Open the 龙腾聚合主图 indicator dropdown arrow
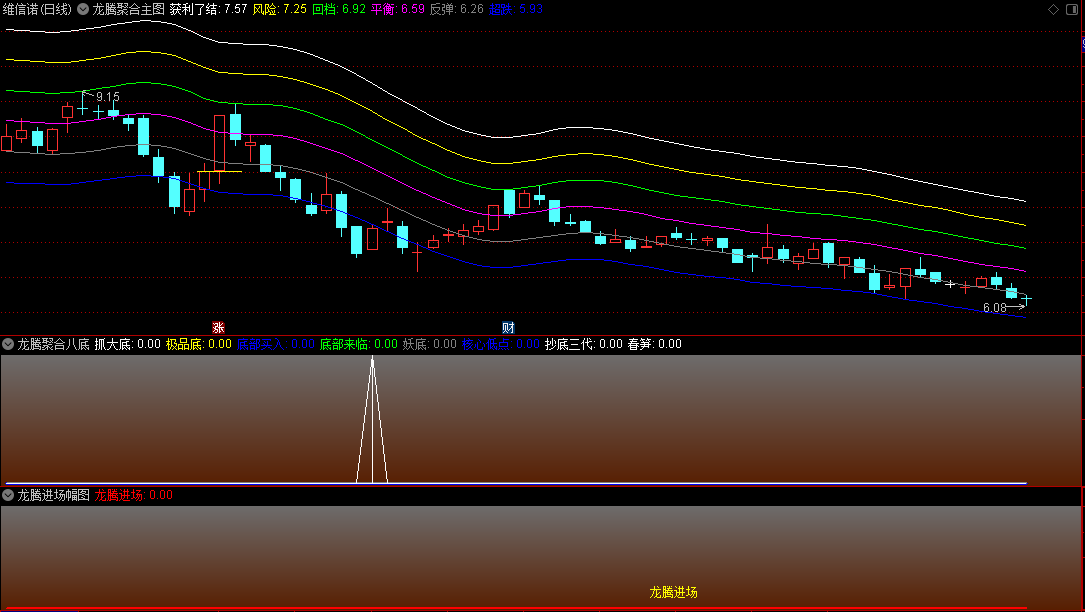The image size is (1085, 612). 83,9
